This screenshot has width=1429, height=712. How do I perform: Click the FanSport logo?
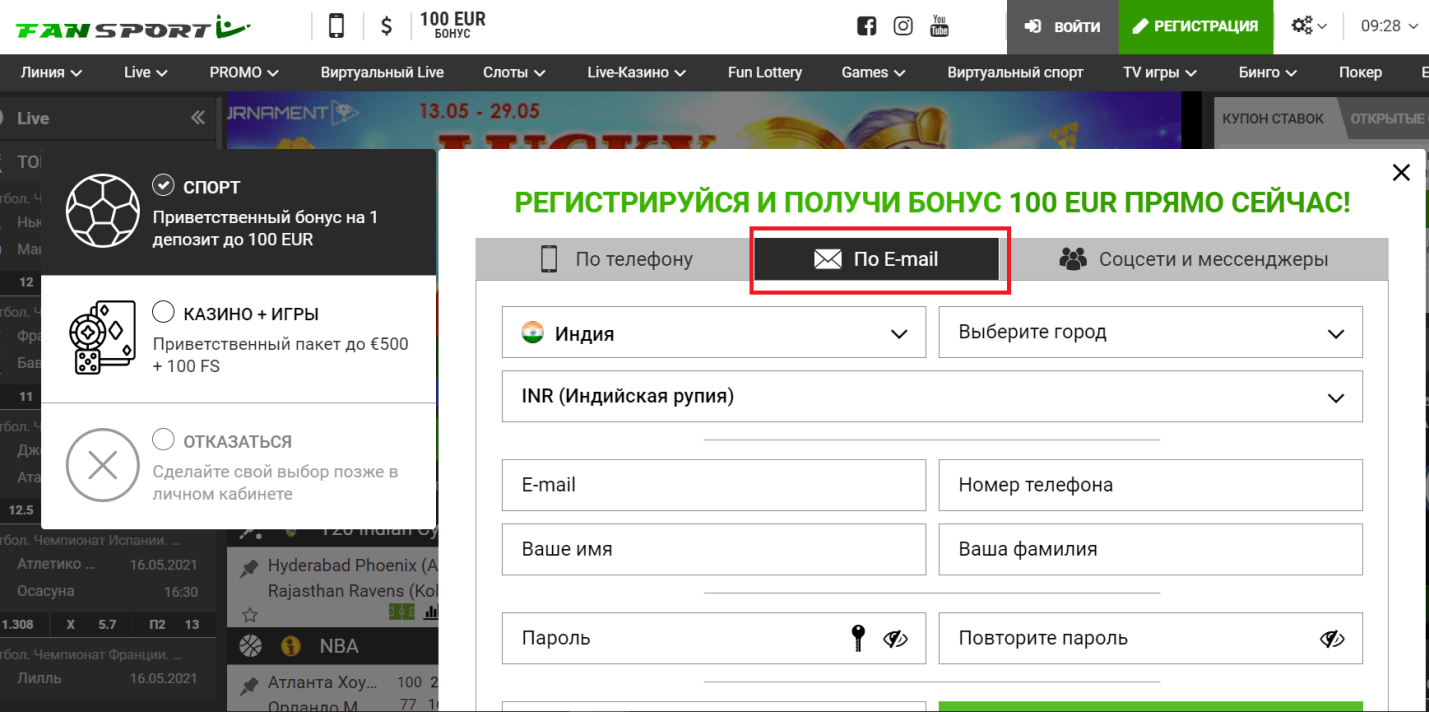[x=133, y=27]
